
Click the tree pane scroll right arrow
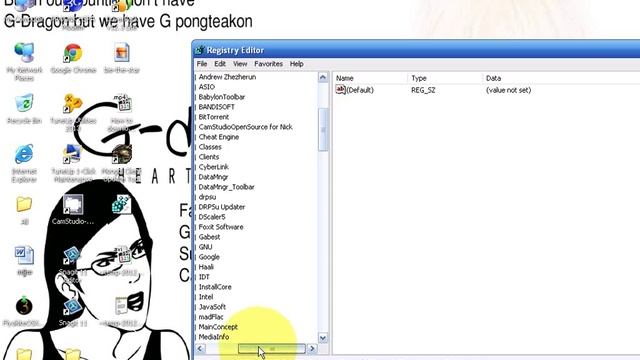(312, 349)
